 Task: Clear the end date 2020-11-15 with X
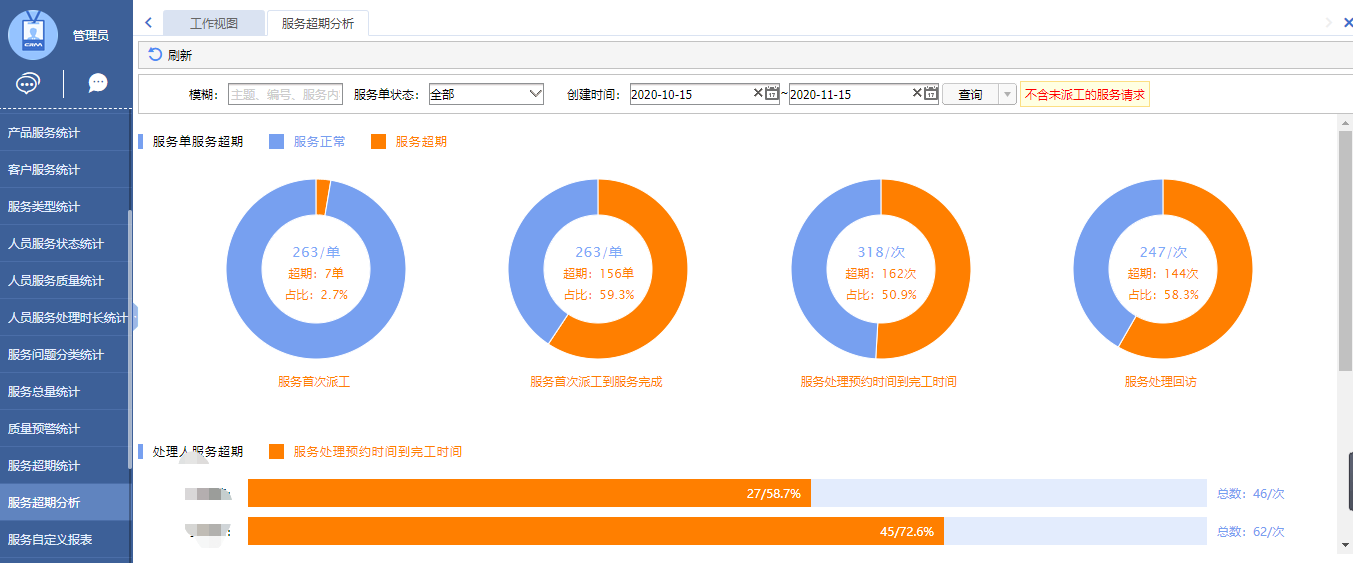[x=917, y=94]
